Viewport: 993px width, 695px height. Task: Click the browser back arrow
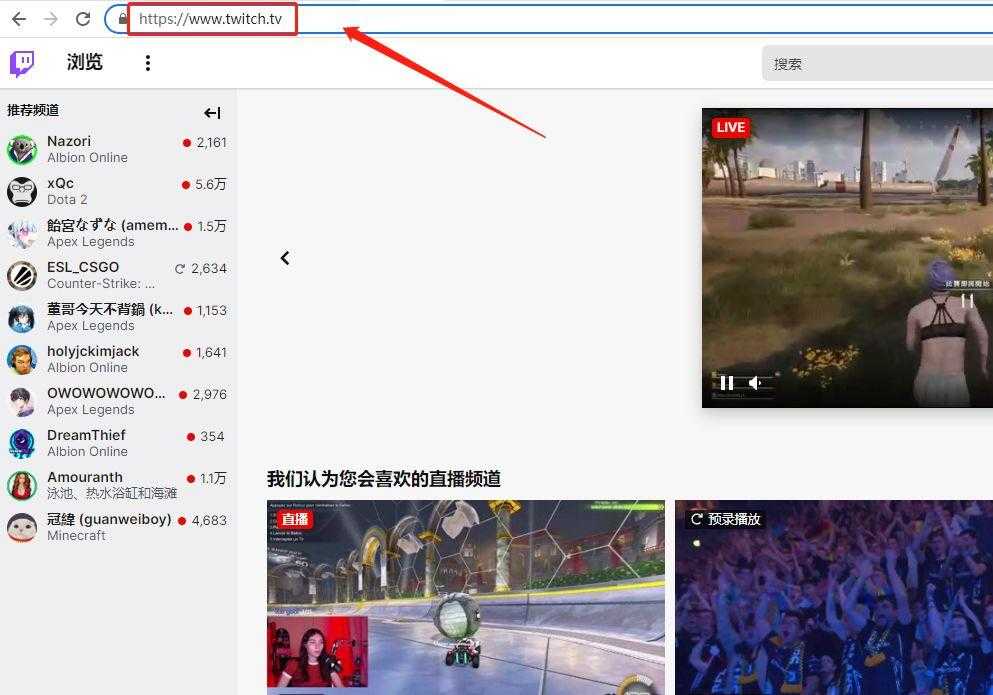19,19
